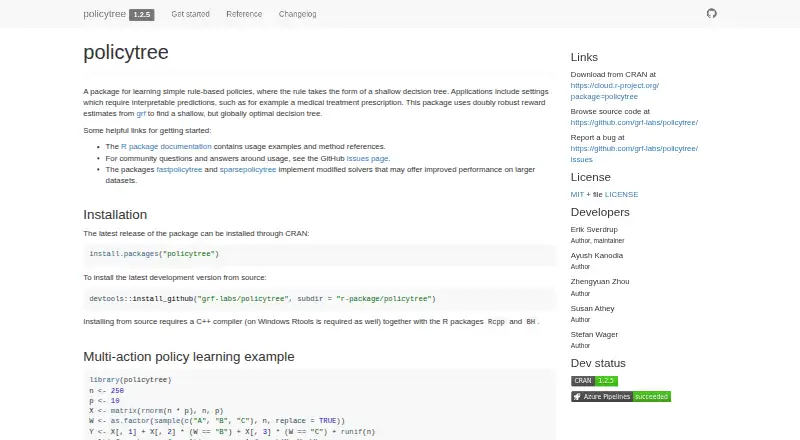Open the LICENSE file link

point(621,194)
